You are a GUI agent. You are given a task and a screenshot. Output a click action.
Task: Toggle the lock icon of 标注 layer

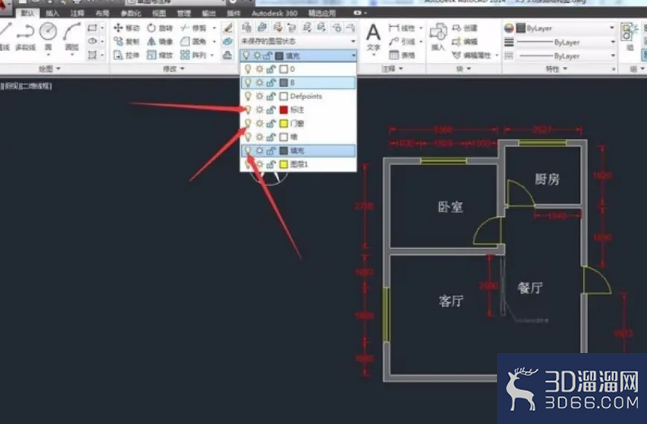click(271, 110)
